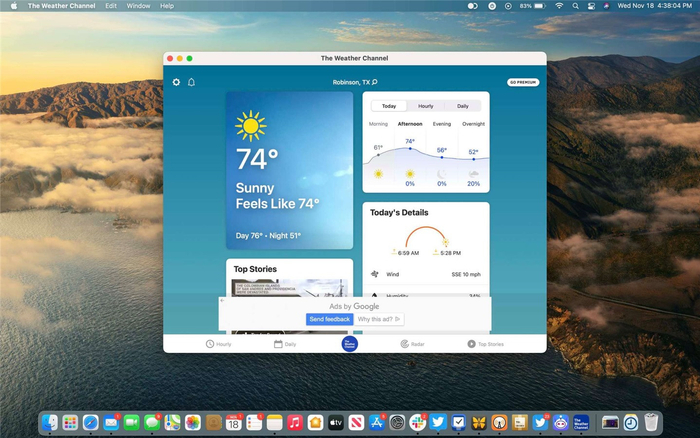Click the ad panel back arrow
Viewport: 700px width, 438px height.
222,300
